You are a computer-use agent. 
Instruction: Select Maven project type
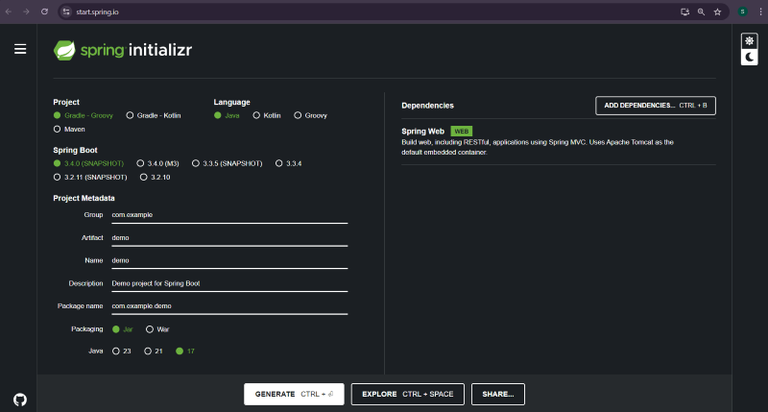(x=70, y=129)
